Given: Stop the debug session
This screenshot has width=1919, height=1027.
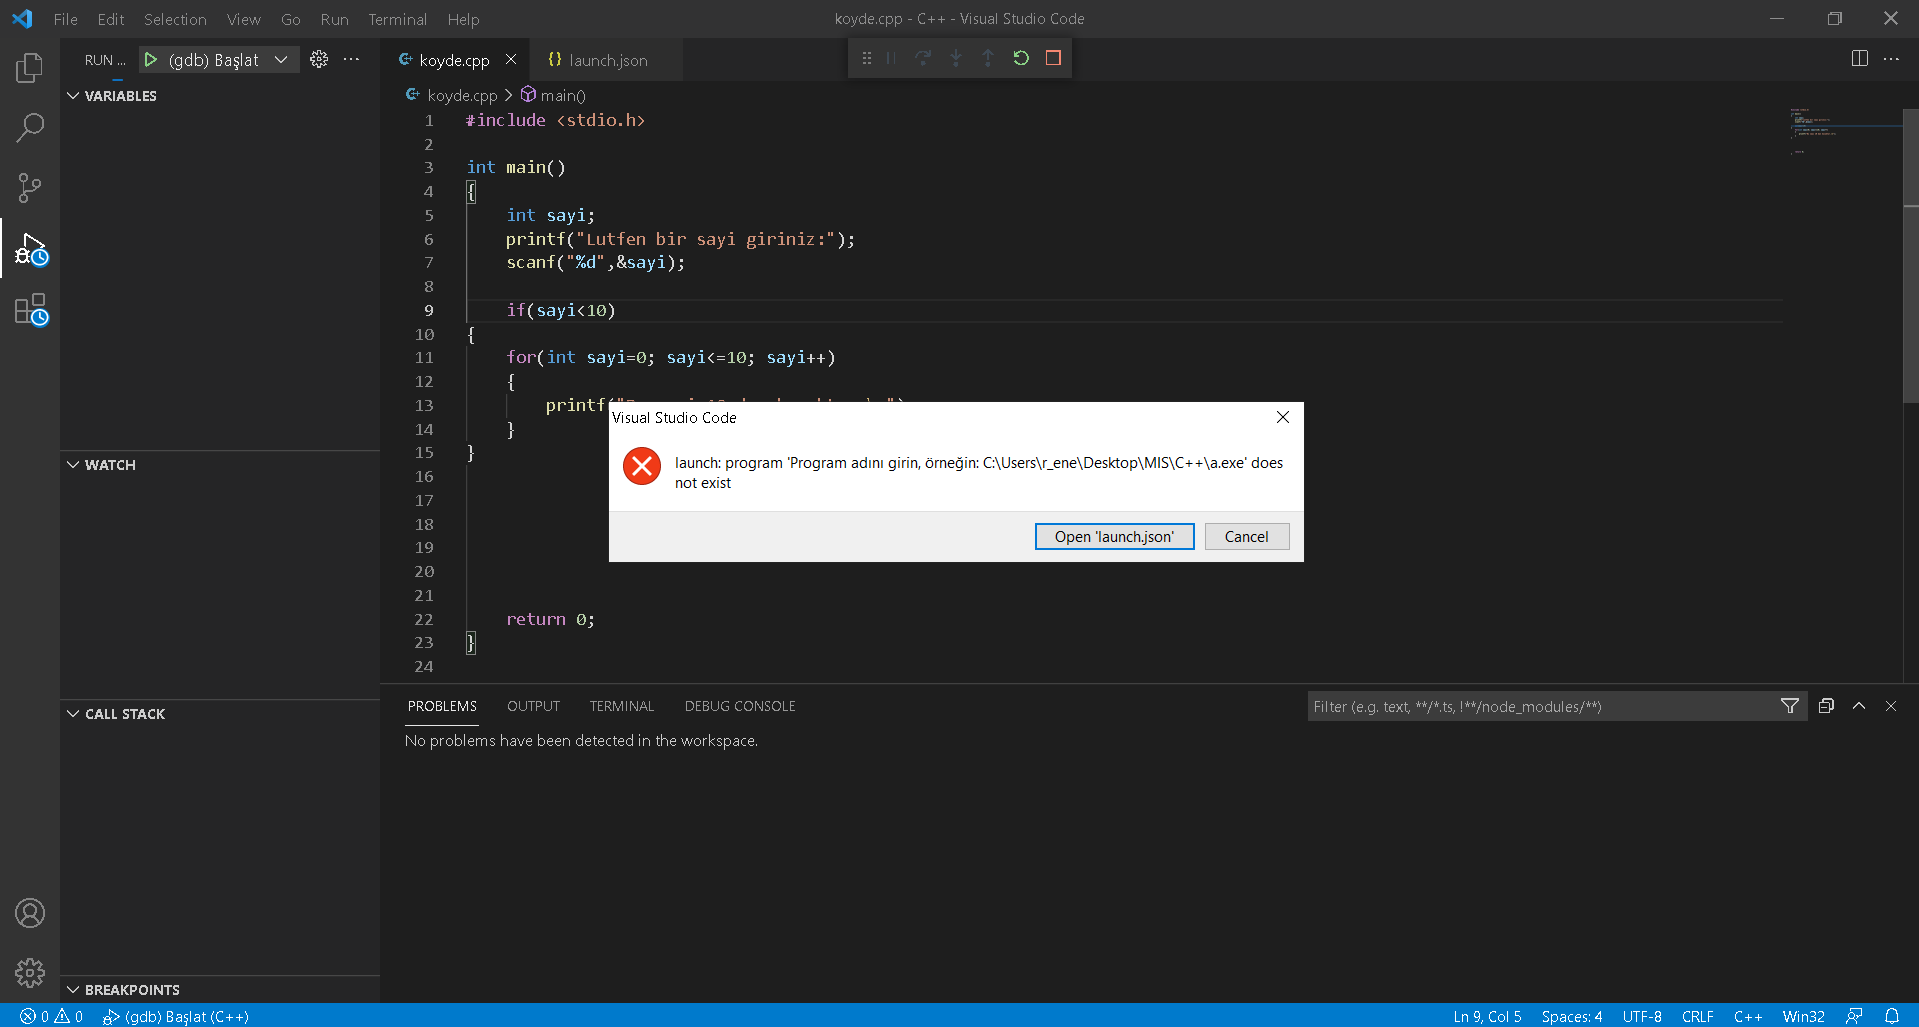Looking at the screenshot, I should tap(1053, 58).
